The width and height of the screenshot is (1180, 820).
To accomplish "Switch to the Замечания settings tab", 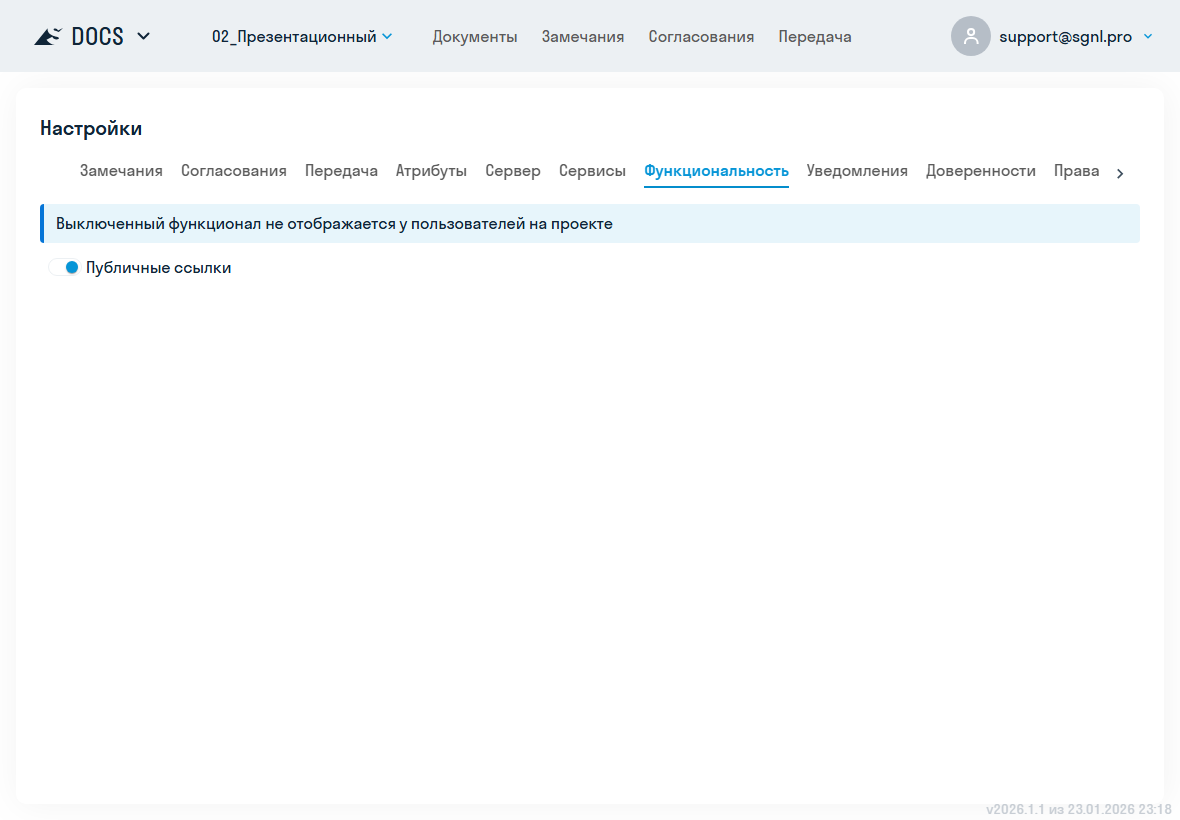I will [x=121, y=171].
